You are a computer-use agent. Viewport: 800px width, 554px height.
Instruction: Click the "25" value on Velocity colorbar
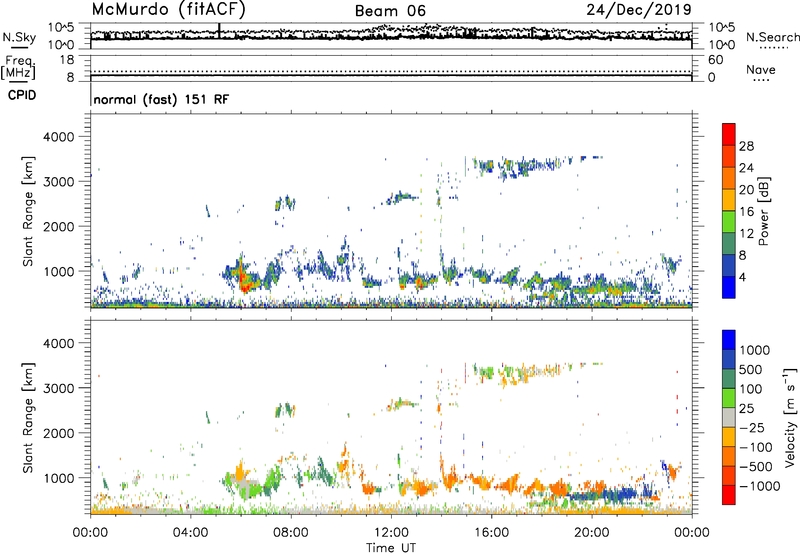click(x=746, y=409)
